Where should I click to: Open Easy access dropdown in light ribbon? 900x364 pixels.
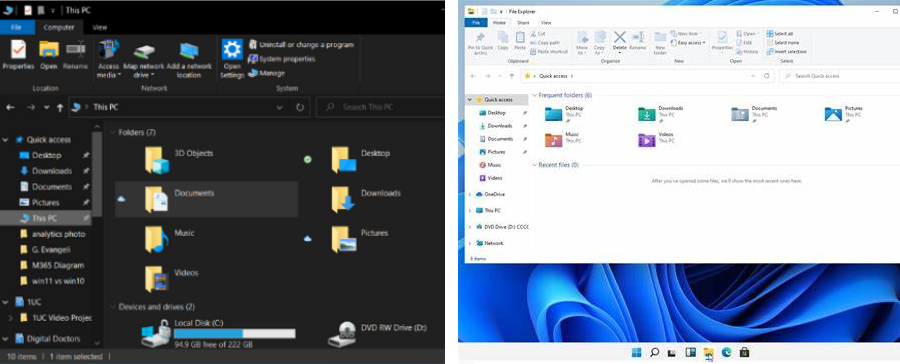(x=689, y=42)
